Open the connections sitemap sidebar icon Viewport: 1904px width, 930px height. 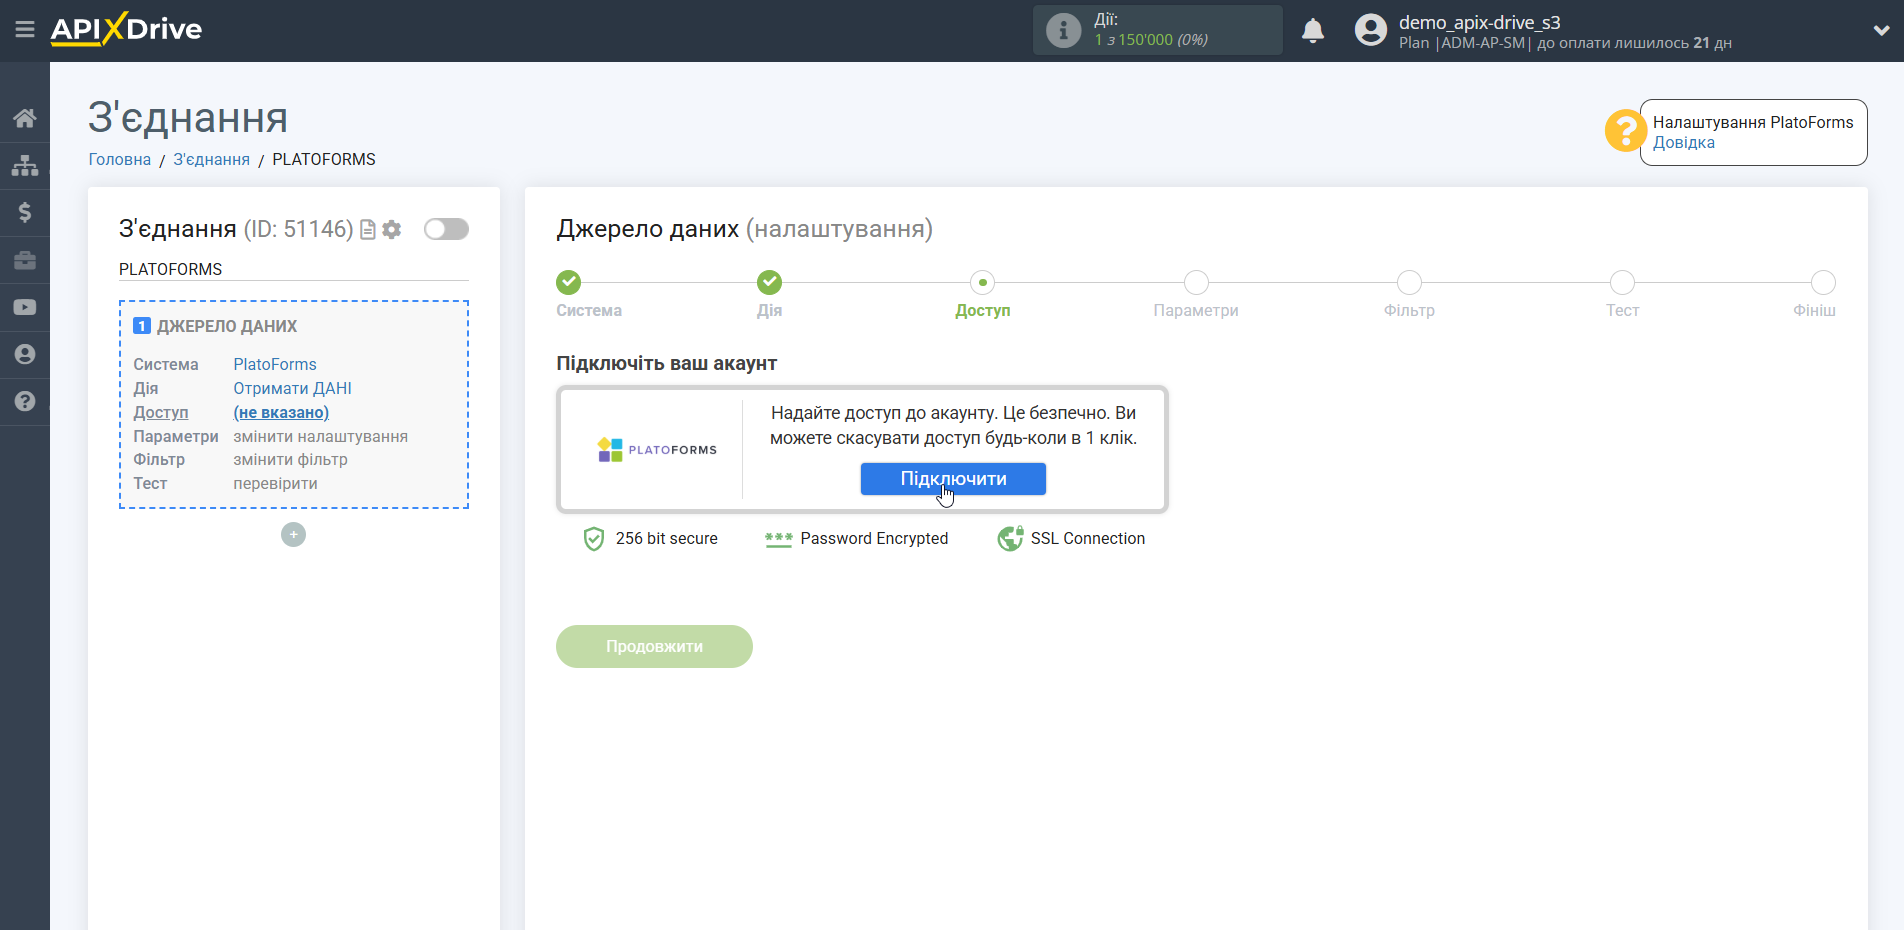tap(25, 165)
